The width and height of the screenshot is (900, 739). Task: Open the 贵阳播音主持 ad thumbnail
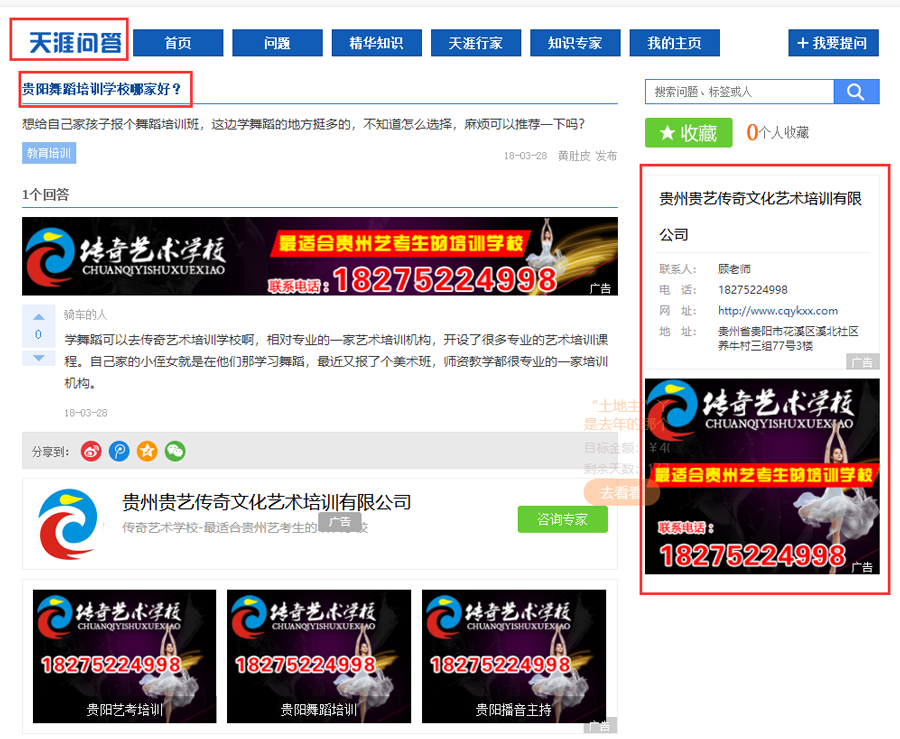[x=514, y=656]
